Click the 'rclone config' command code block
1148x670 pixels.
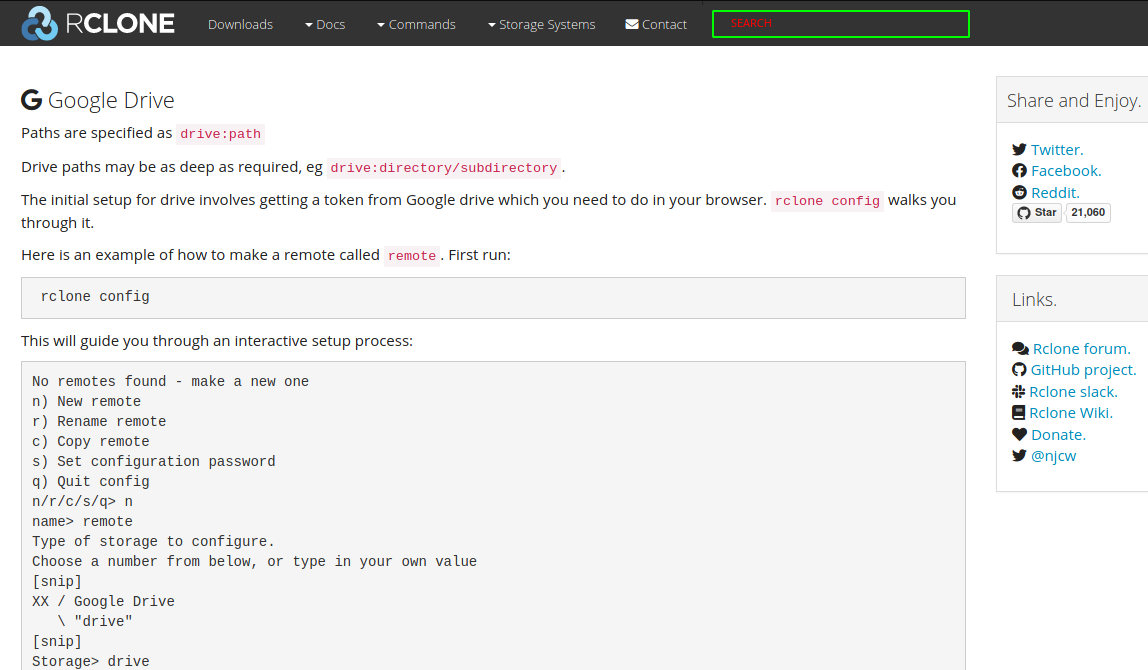tap(493, 298)
